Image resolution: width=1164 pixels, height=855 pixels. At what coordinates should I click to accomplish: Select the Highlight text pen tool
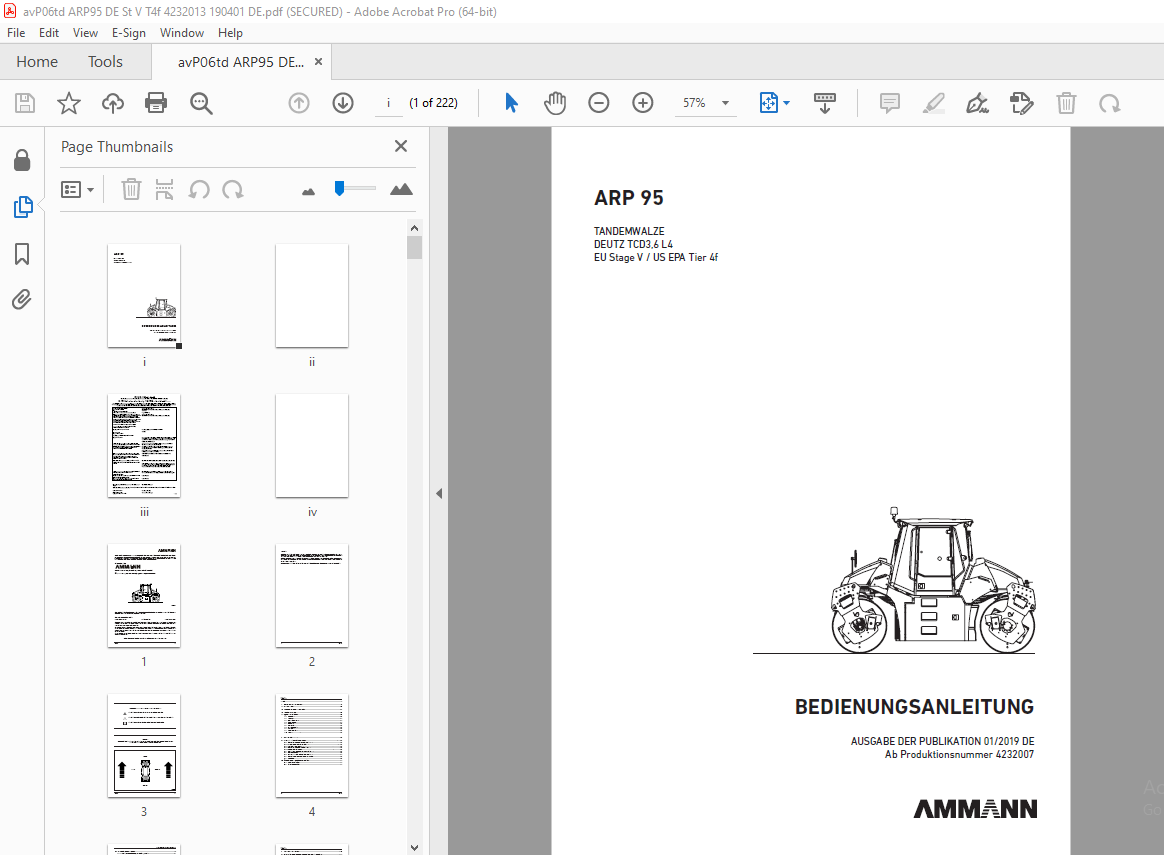pos(934,103)
